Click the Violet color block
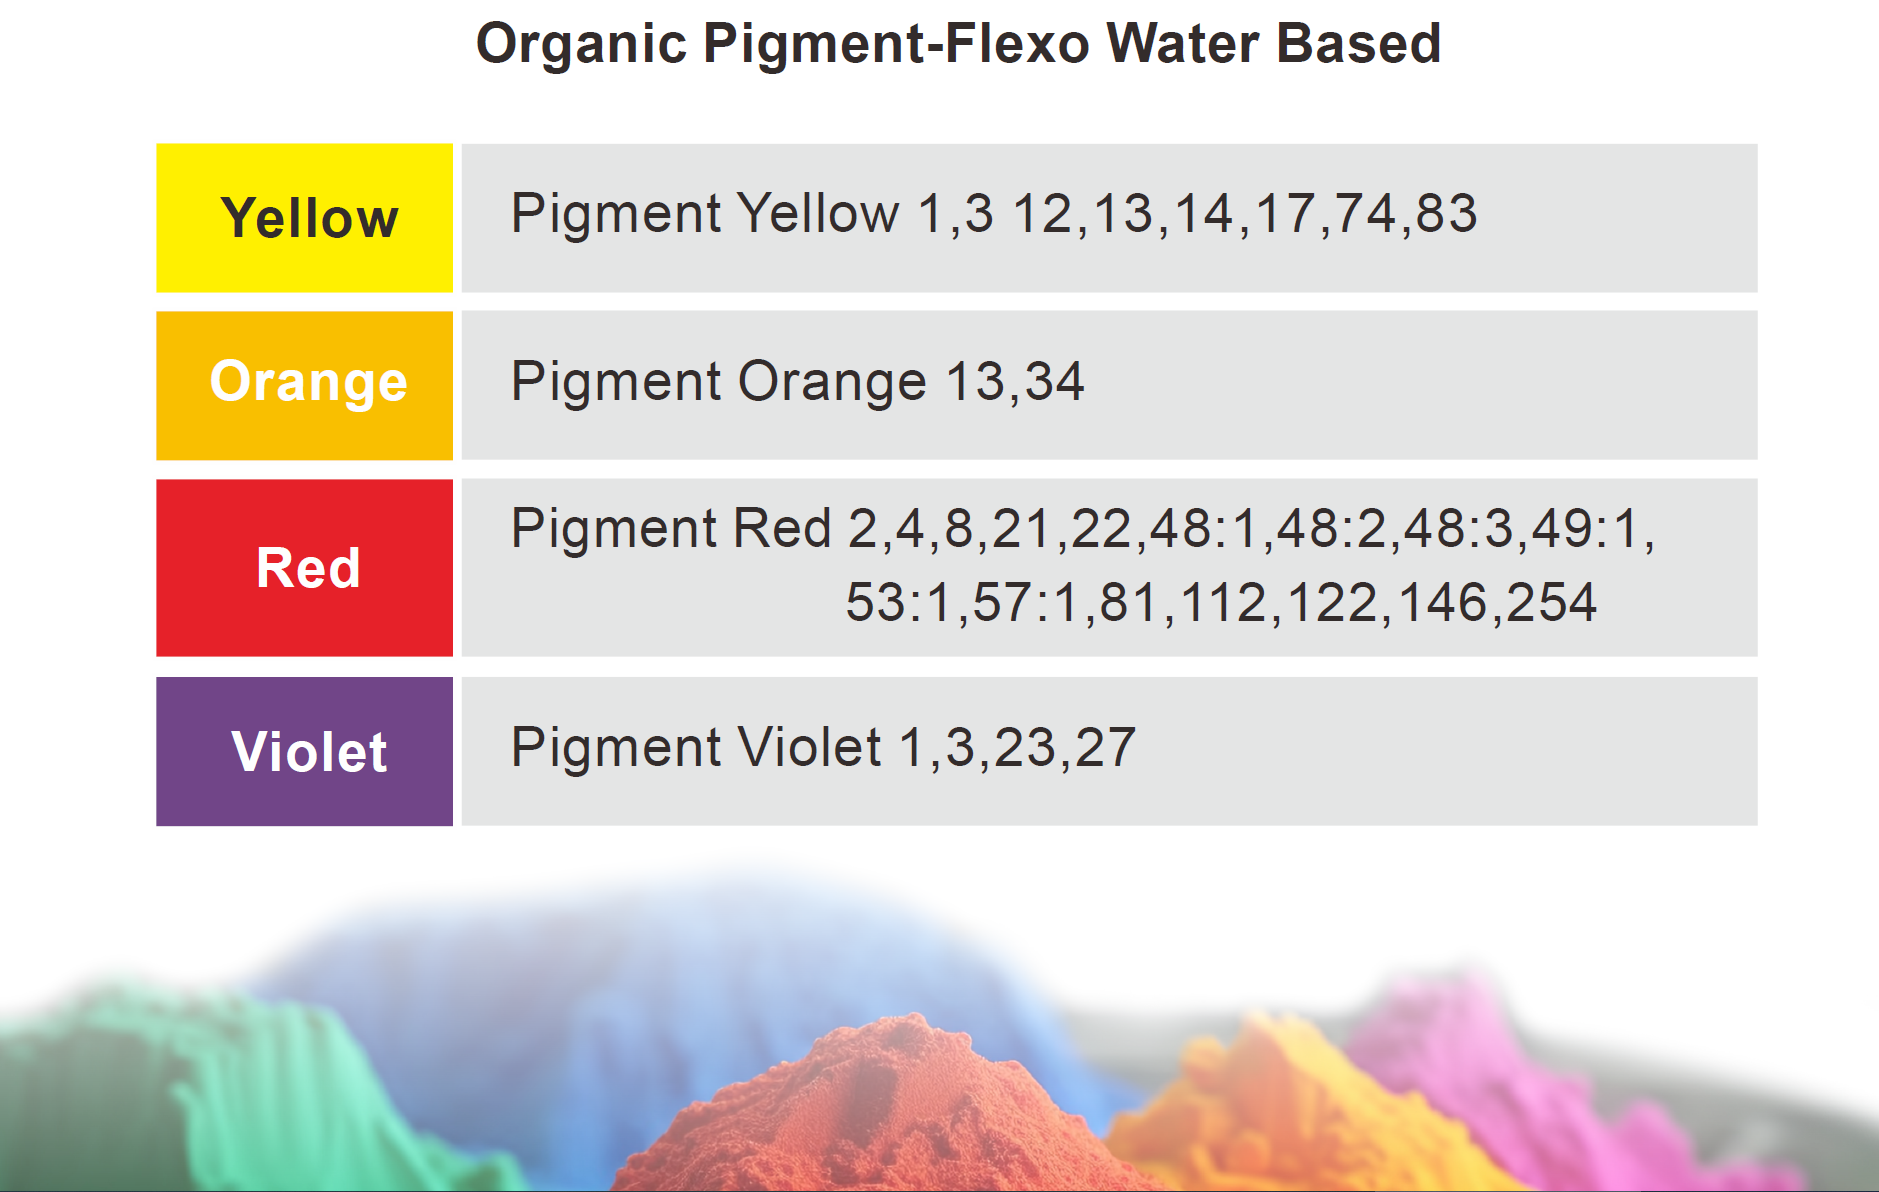The image size is (1879, 1192). point(304,752)
